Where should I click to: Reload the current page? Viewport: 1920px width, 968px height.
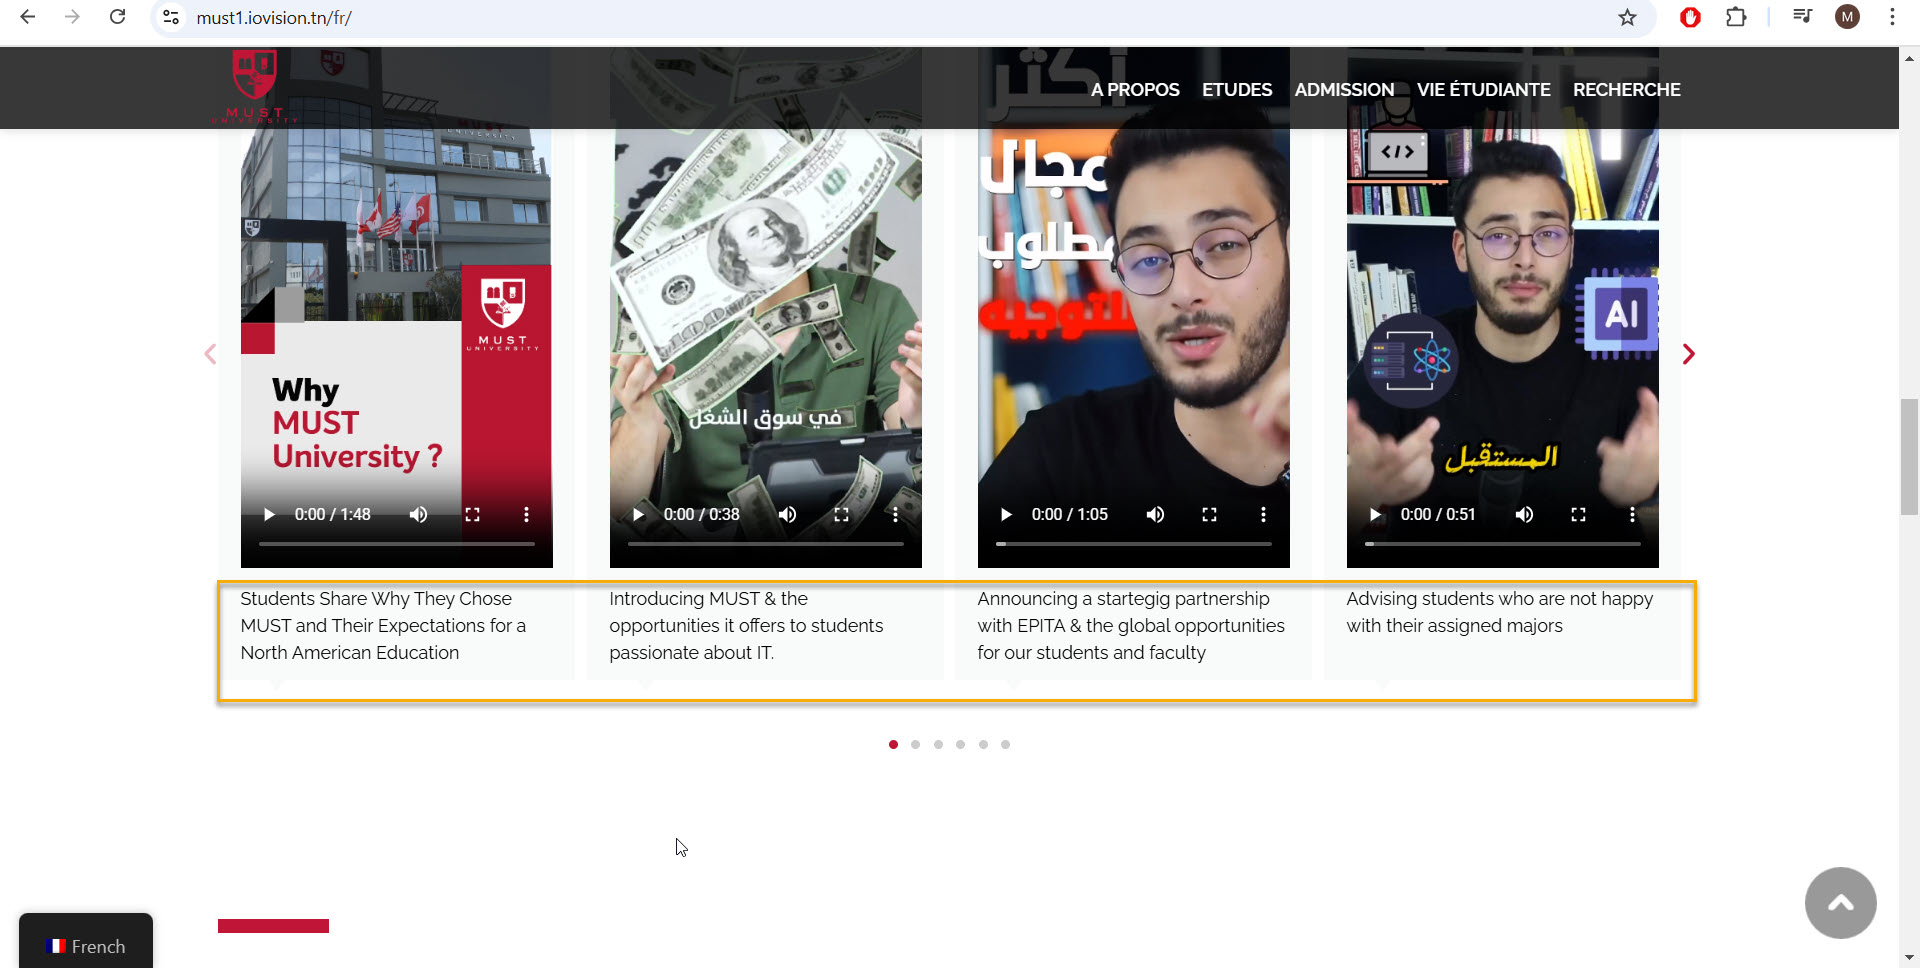117,17
